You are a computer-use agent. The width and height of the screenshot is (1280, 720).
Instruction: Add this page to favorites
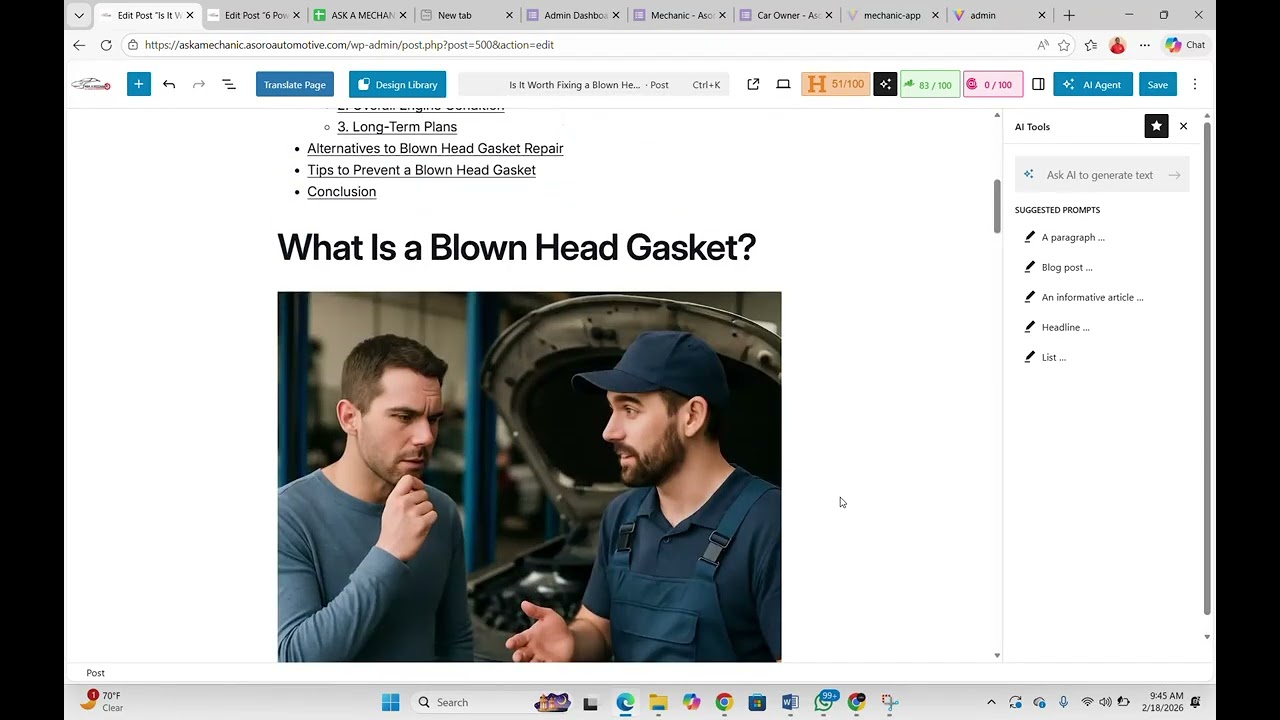tap(1064, 45)
